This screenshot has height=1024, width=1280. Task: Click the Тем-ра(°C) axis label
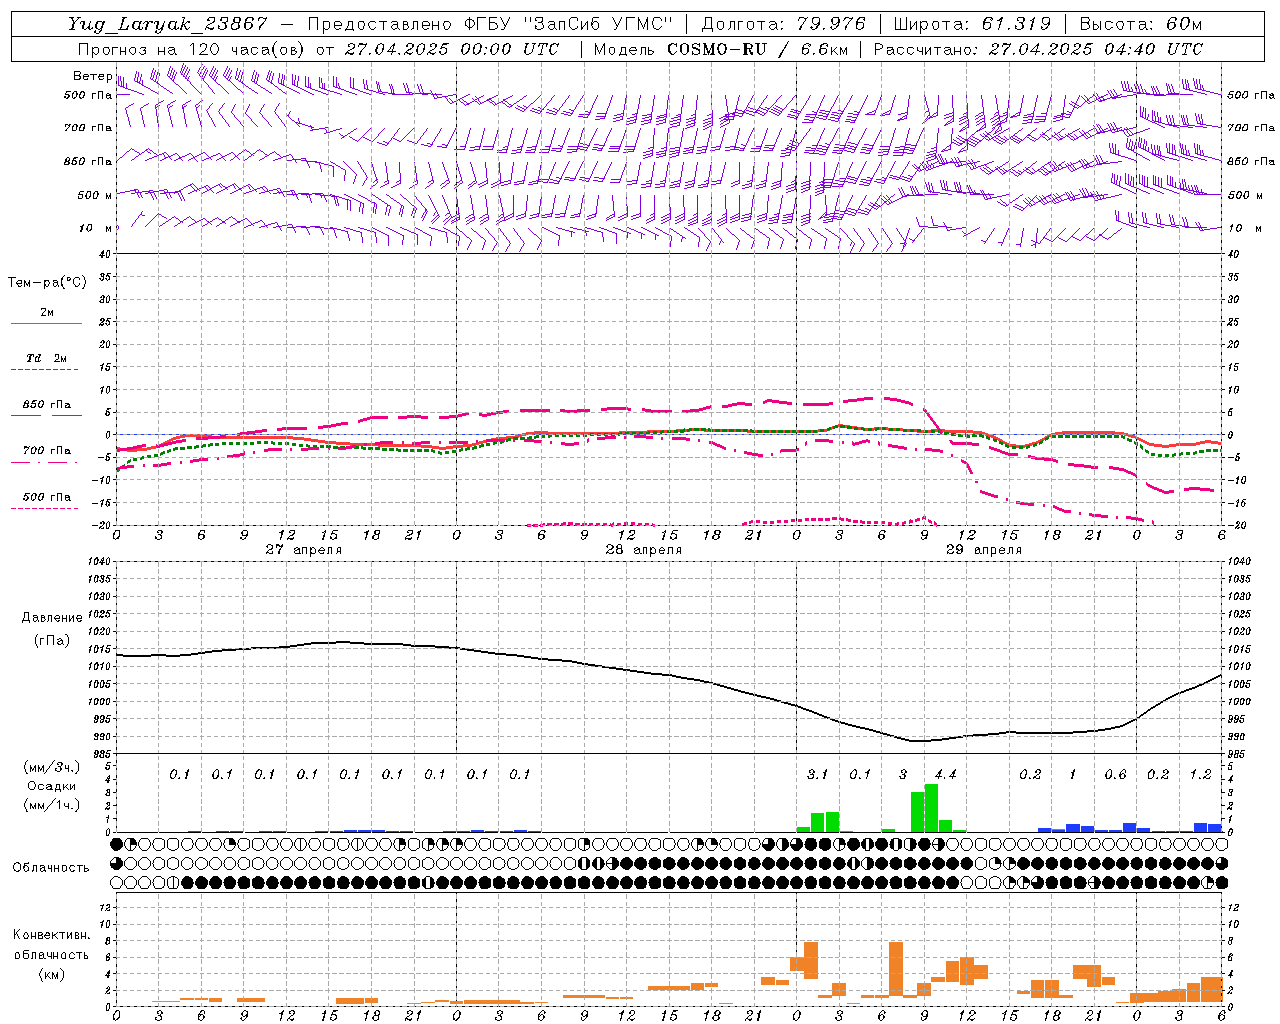(47, 283)
